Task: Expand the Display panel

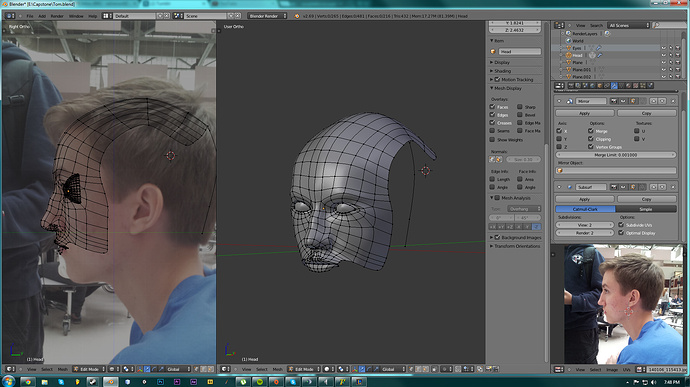Action: pyautogui.click(x=501, y=63)
